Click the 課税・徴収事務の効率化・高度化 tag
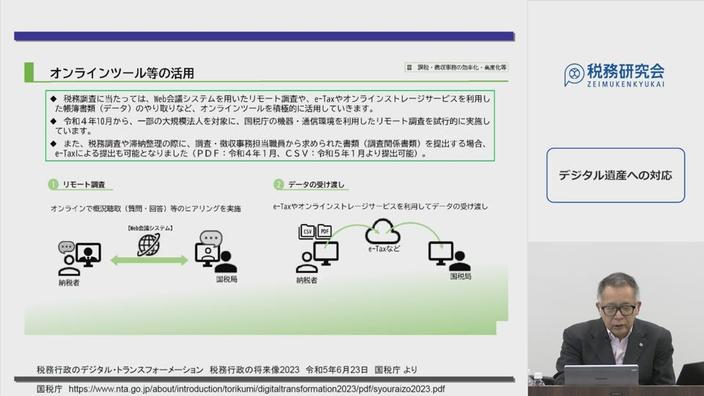Image resolution: width=704 pixels, height=396 pixels. (x=457, y=67)
